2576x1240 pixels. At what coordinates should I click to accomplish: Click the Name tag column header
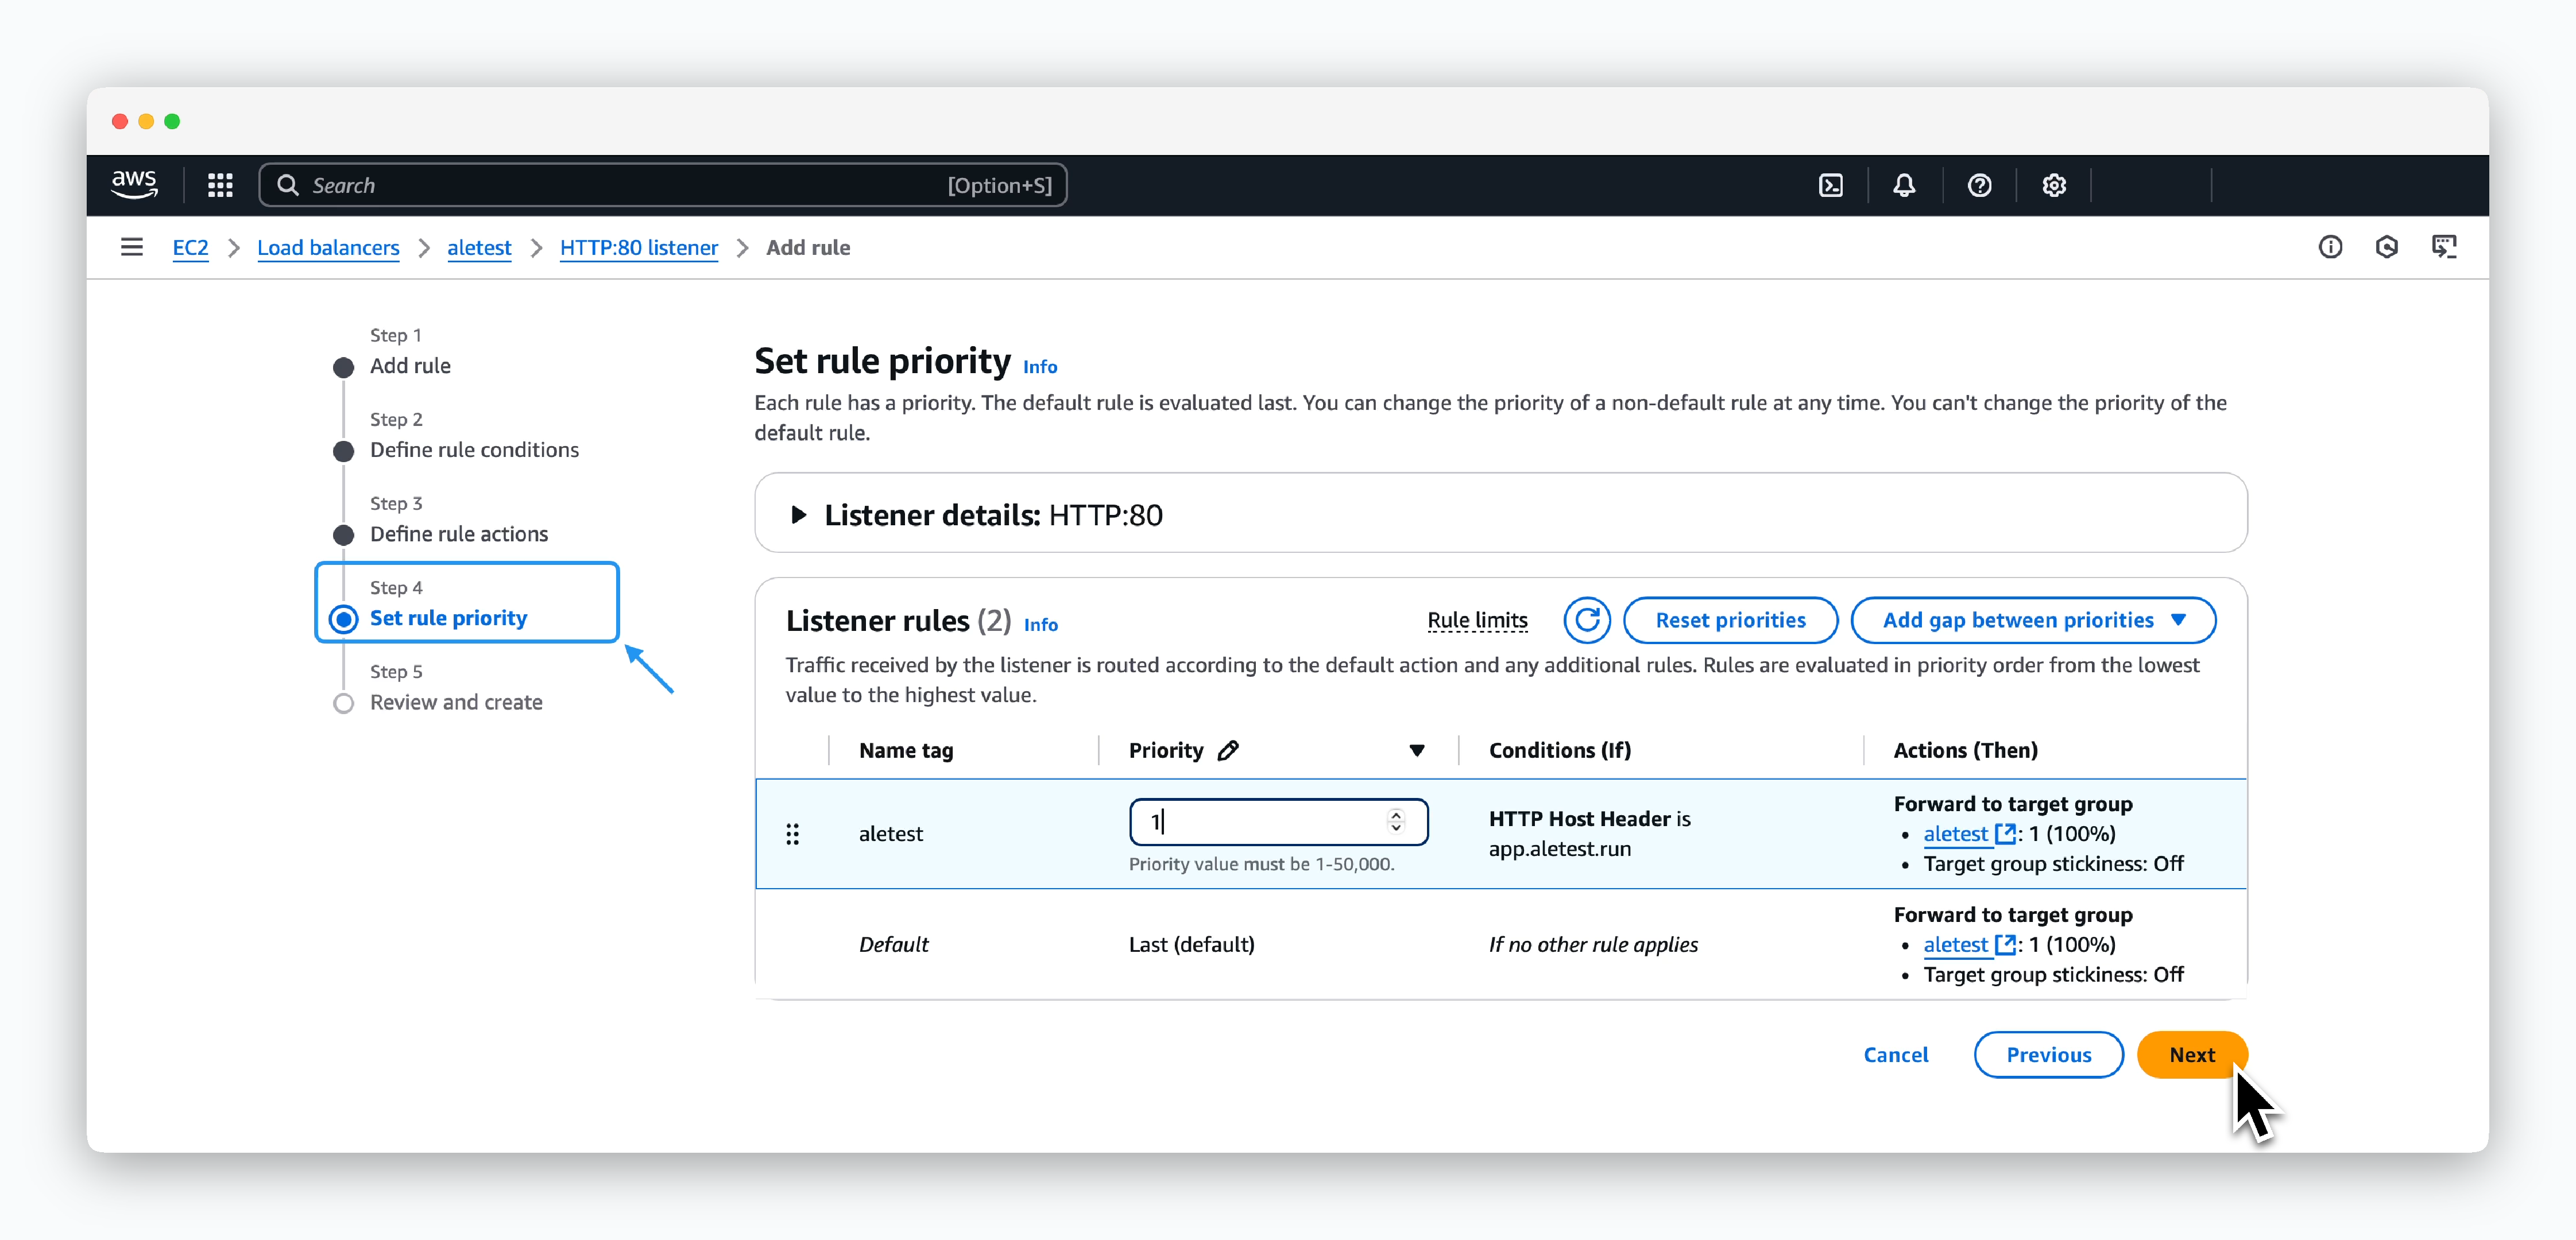click(x=906, y=750)
